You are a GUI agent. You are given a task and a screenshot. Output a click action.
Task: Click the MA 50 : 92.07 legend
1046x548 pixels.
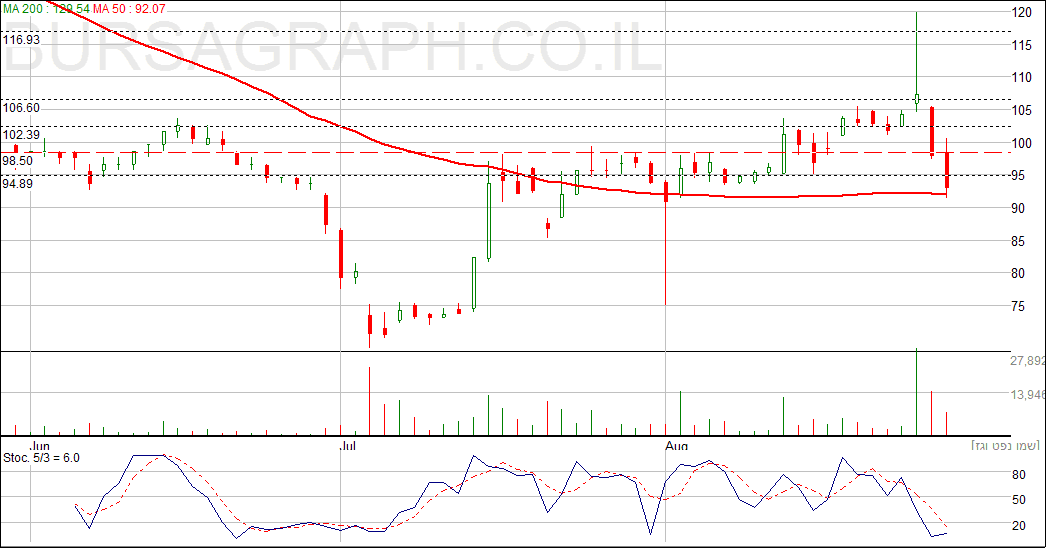[129, 9]
